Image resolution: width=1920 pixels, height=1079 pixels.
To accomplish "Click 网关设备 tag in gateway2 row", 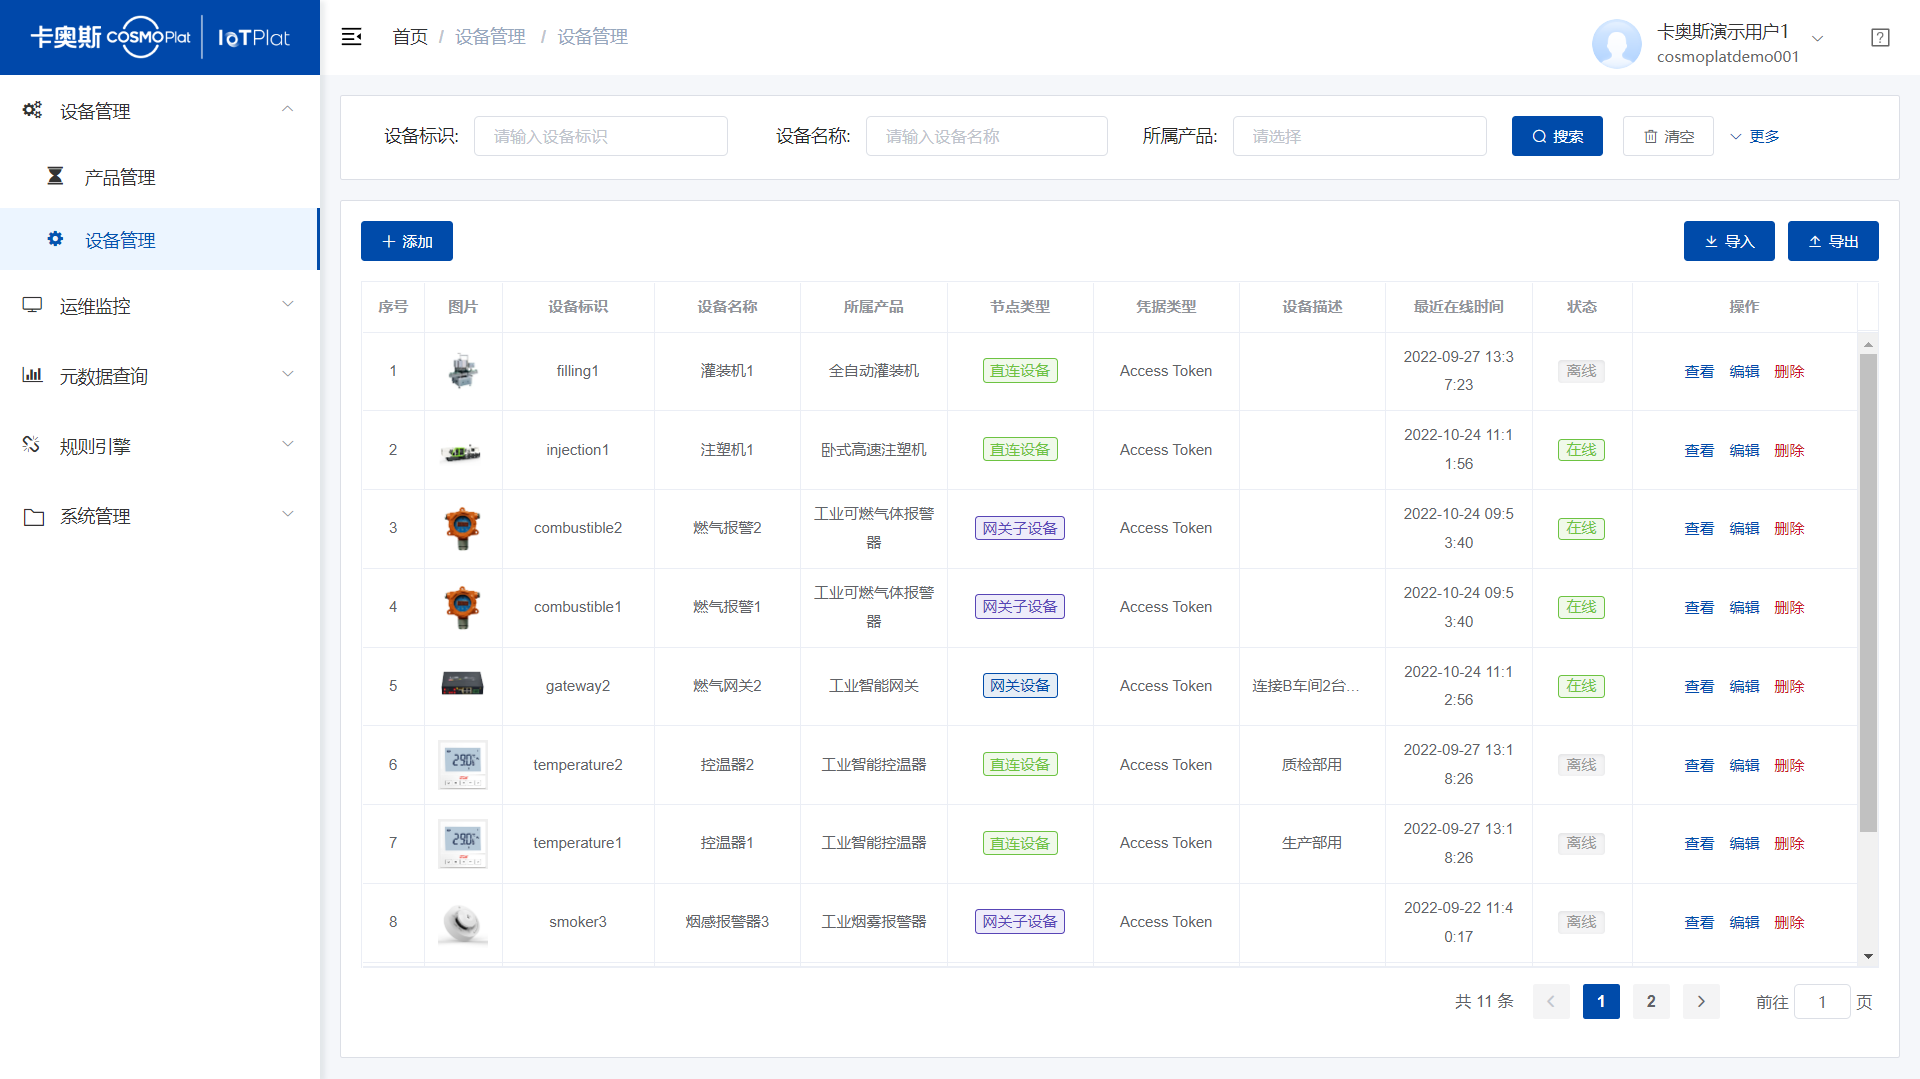I will [x=1020, y=685].
